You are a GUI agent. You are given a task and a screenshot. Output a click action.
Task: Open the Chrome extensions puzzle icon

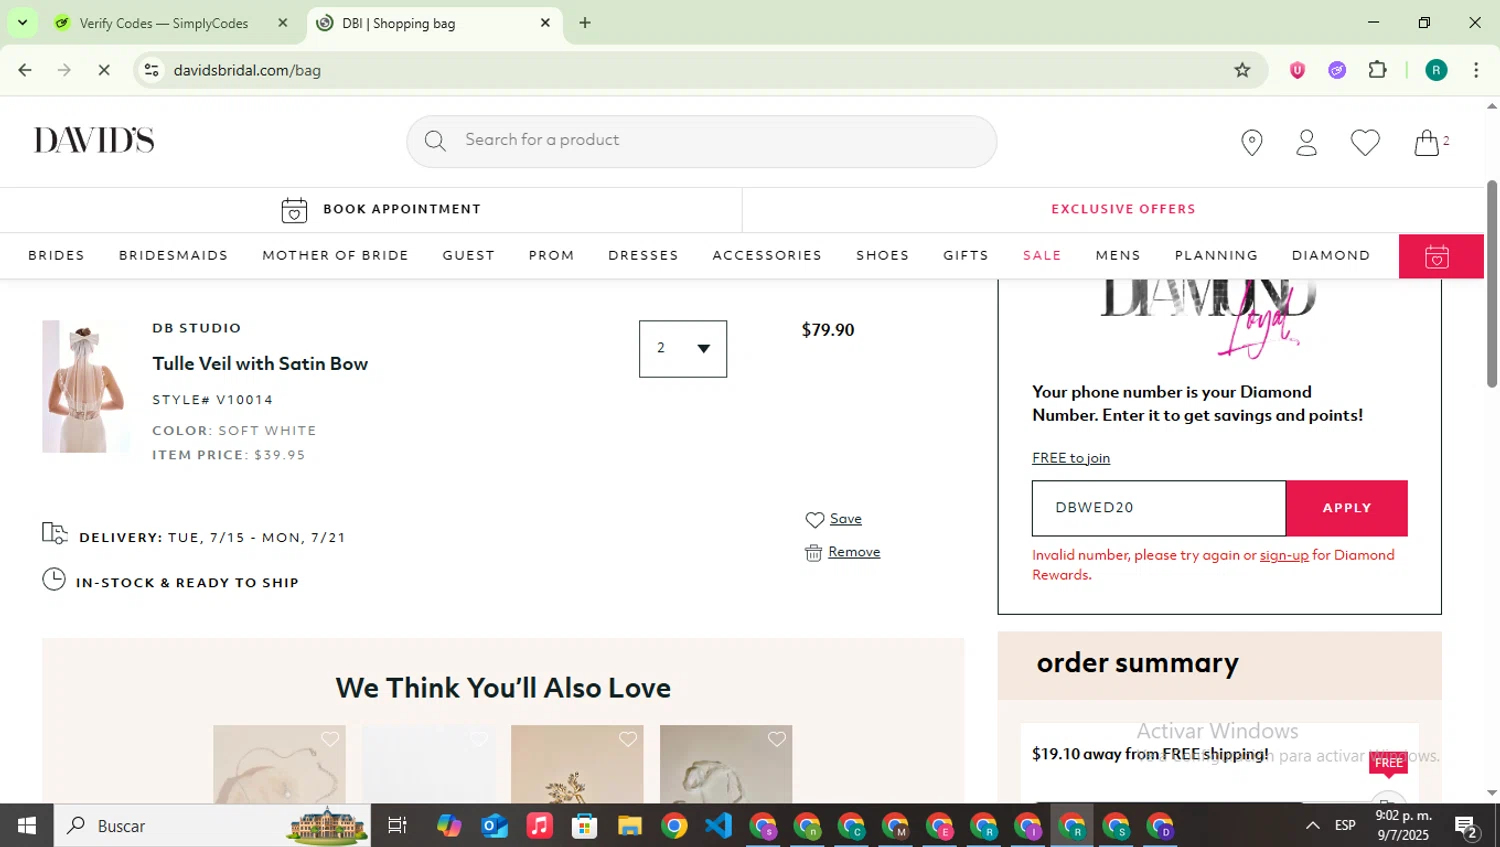1377,70
